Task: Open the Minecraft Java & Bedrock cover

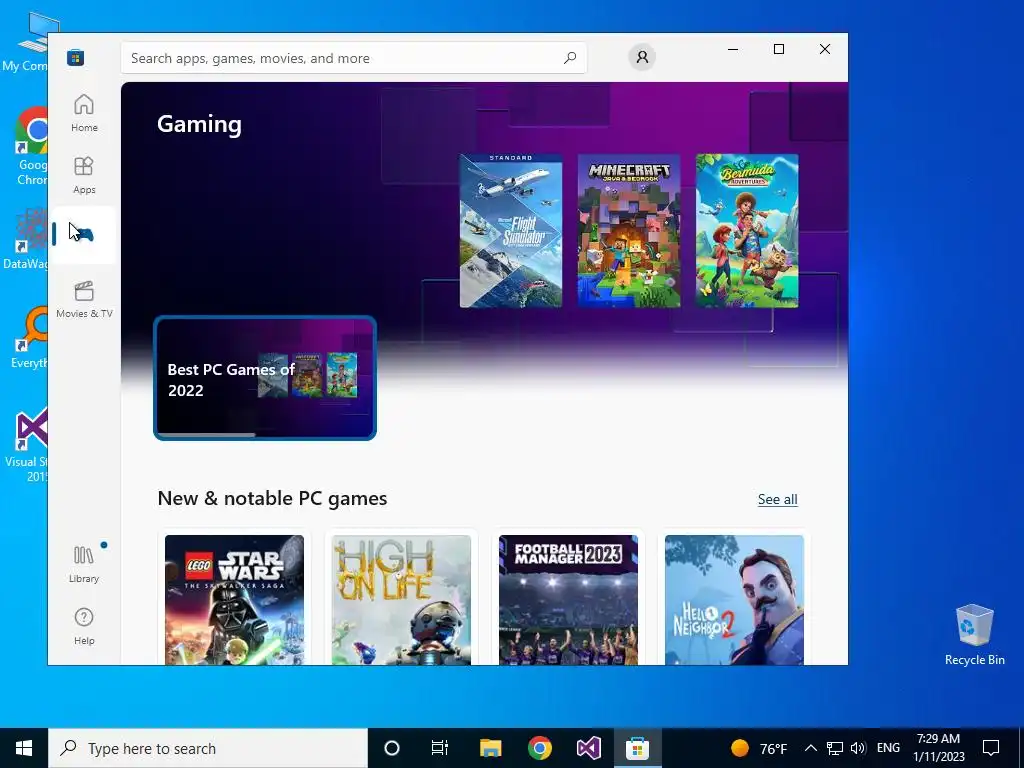Action: (629, 231)
